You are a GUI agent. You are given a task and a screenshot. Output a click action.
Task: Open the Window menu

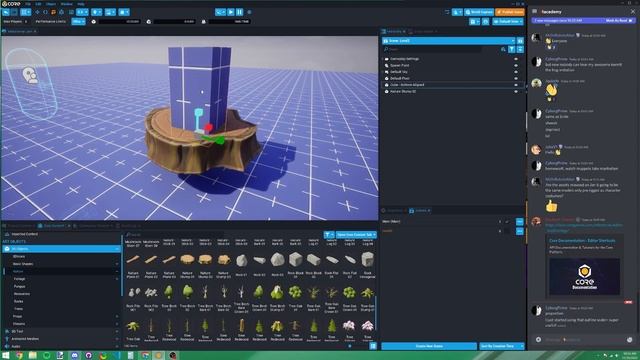click(x=67, y=4)
